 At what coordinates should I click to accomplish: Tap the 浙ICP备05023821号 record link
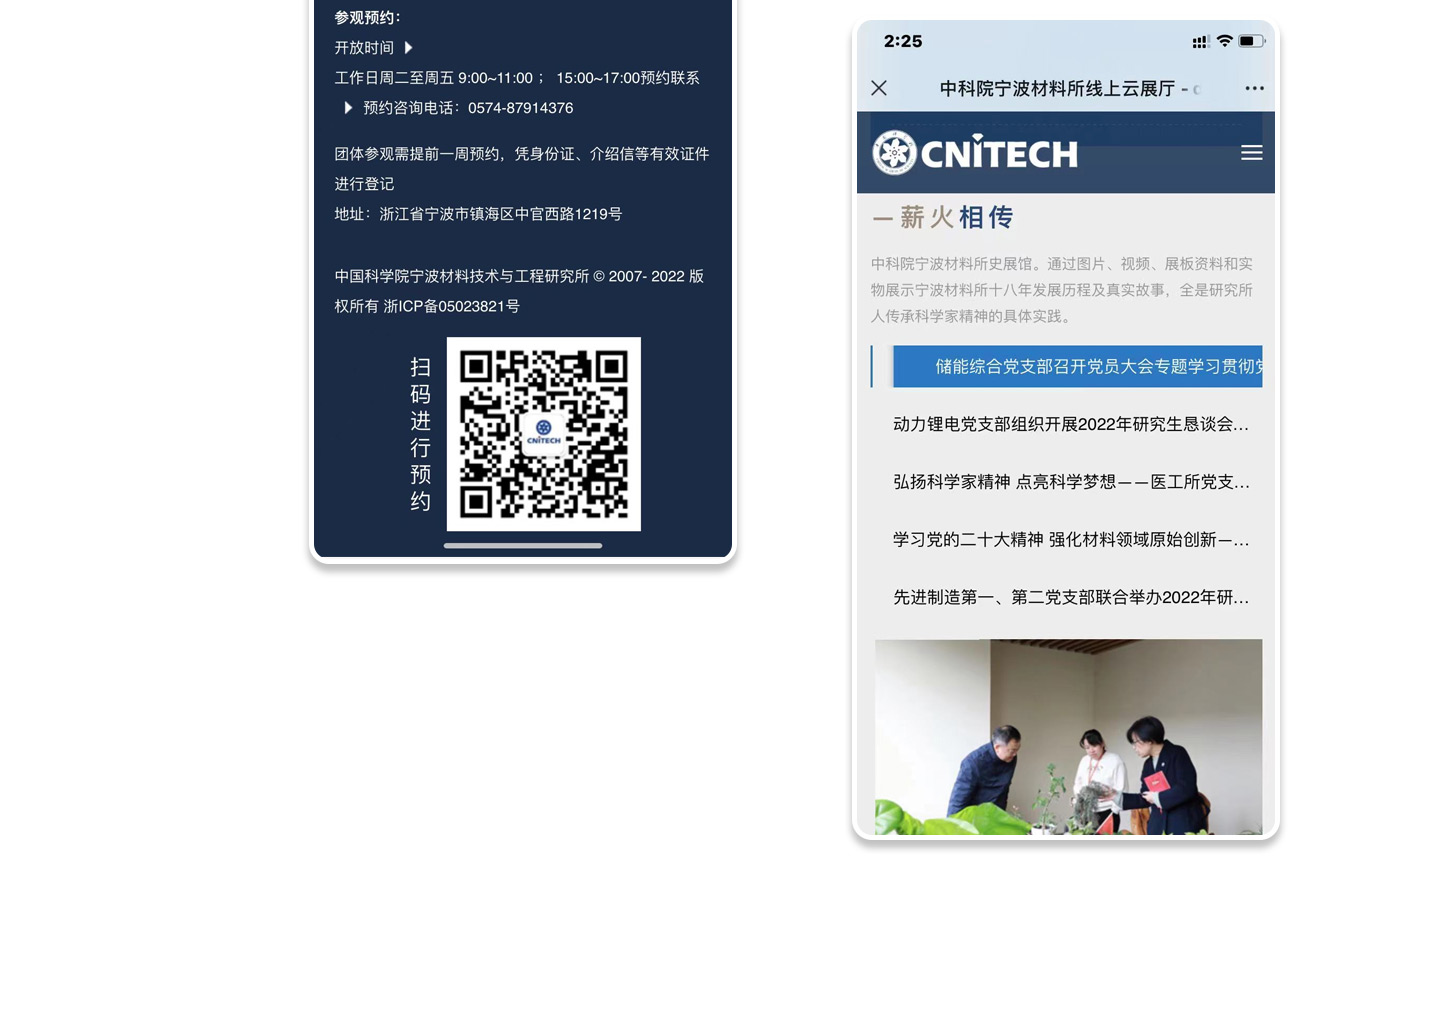coord(451,306)
